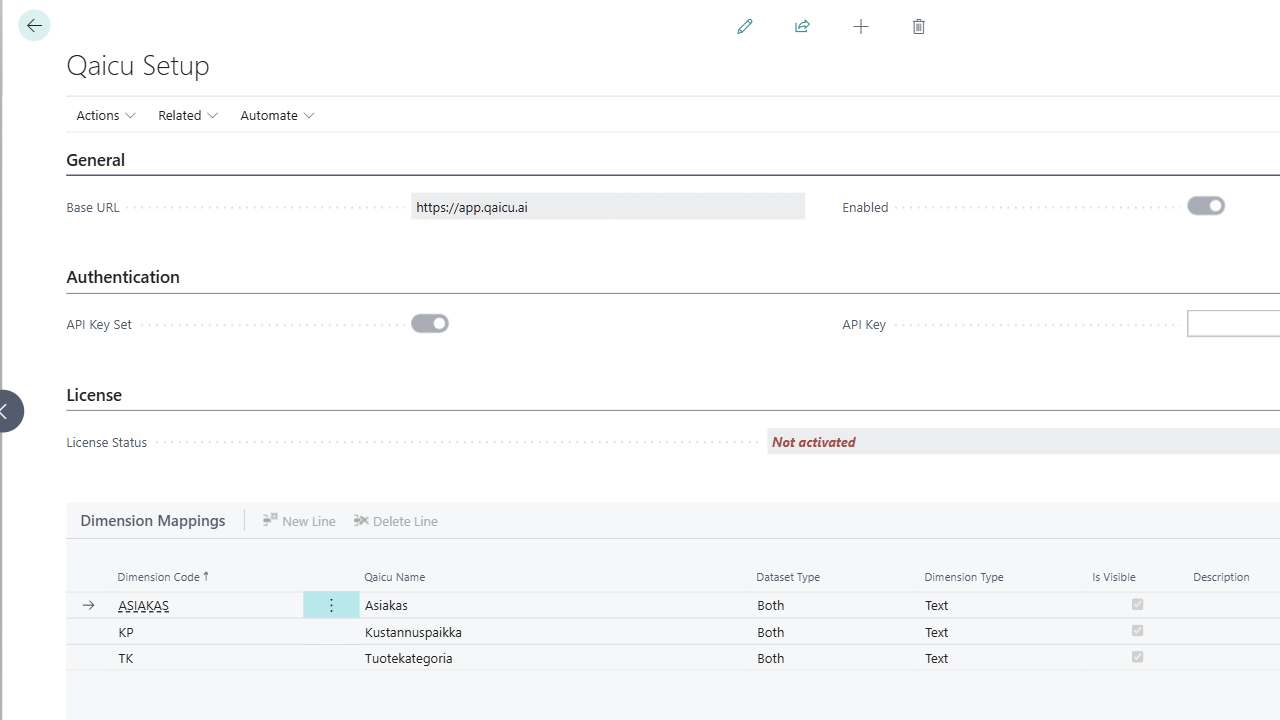Toggle Is Visible checkbox for Tuotekategoria row
The width and height of the screenshot is (1280, 720).
(x=1137, y=657)
